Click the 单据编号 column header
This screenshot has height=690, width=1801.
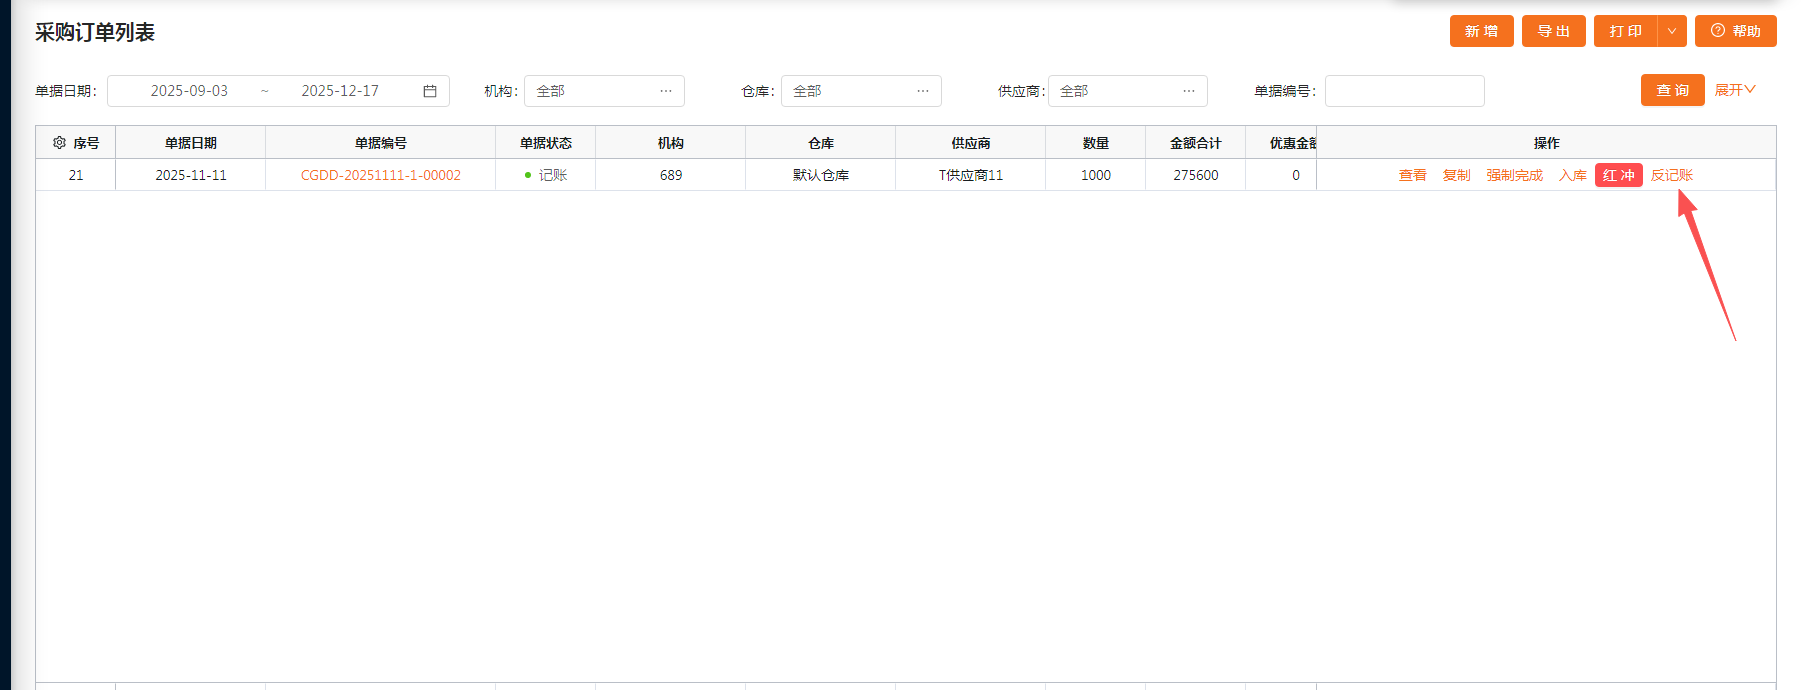pyautogui.click(x=381, y=143)
